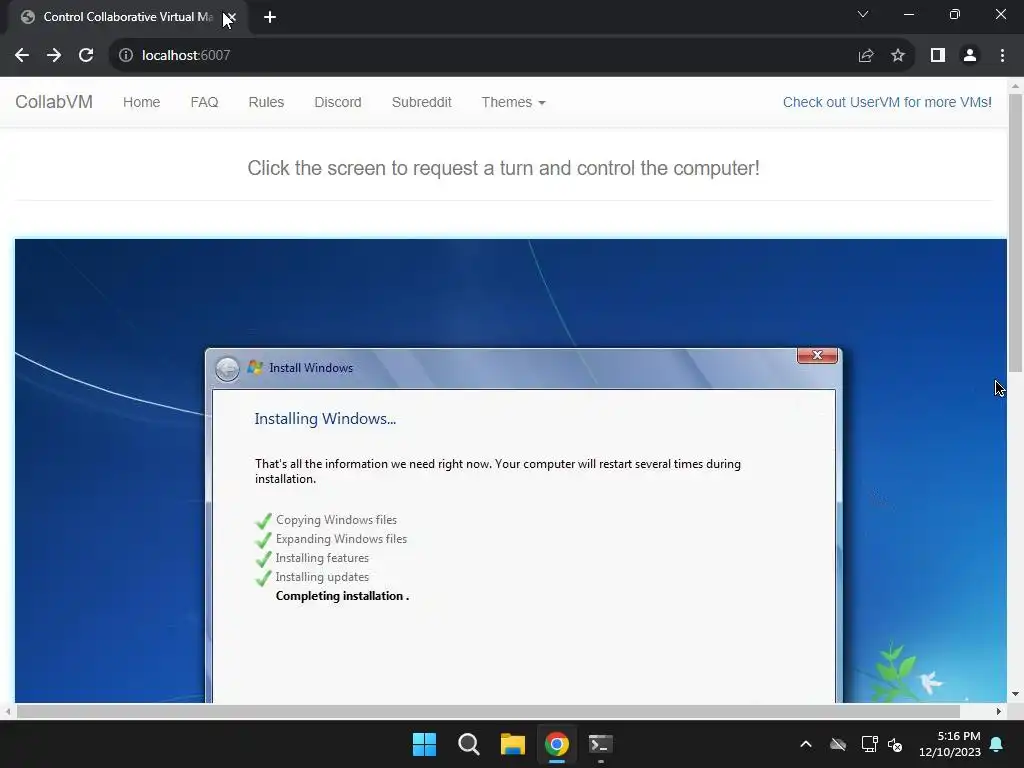Click the muted volume tray icon
1024x768 pixels.
pos(895,744)
